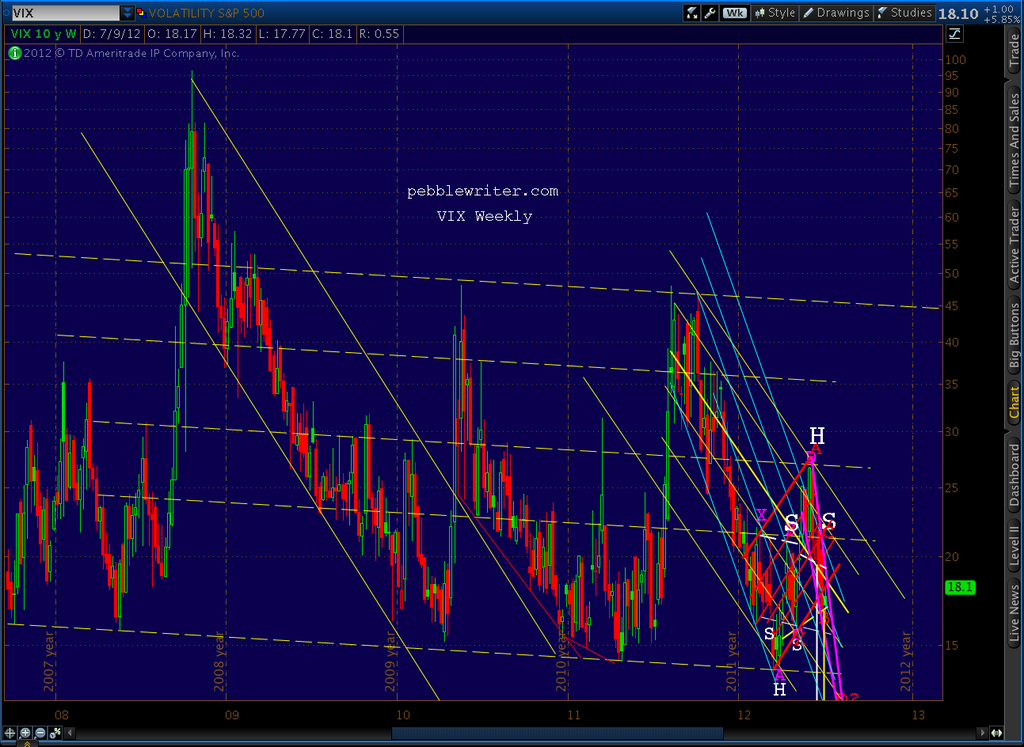Click the percent zoom icon
Viewport: 1024px width, 747px height.
click(56, 733)
